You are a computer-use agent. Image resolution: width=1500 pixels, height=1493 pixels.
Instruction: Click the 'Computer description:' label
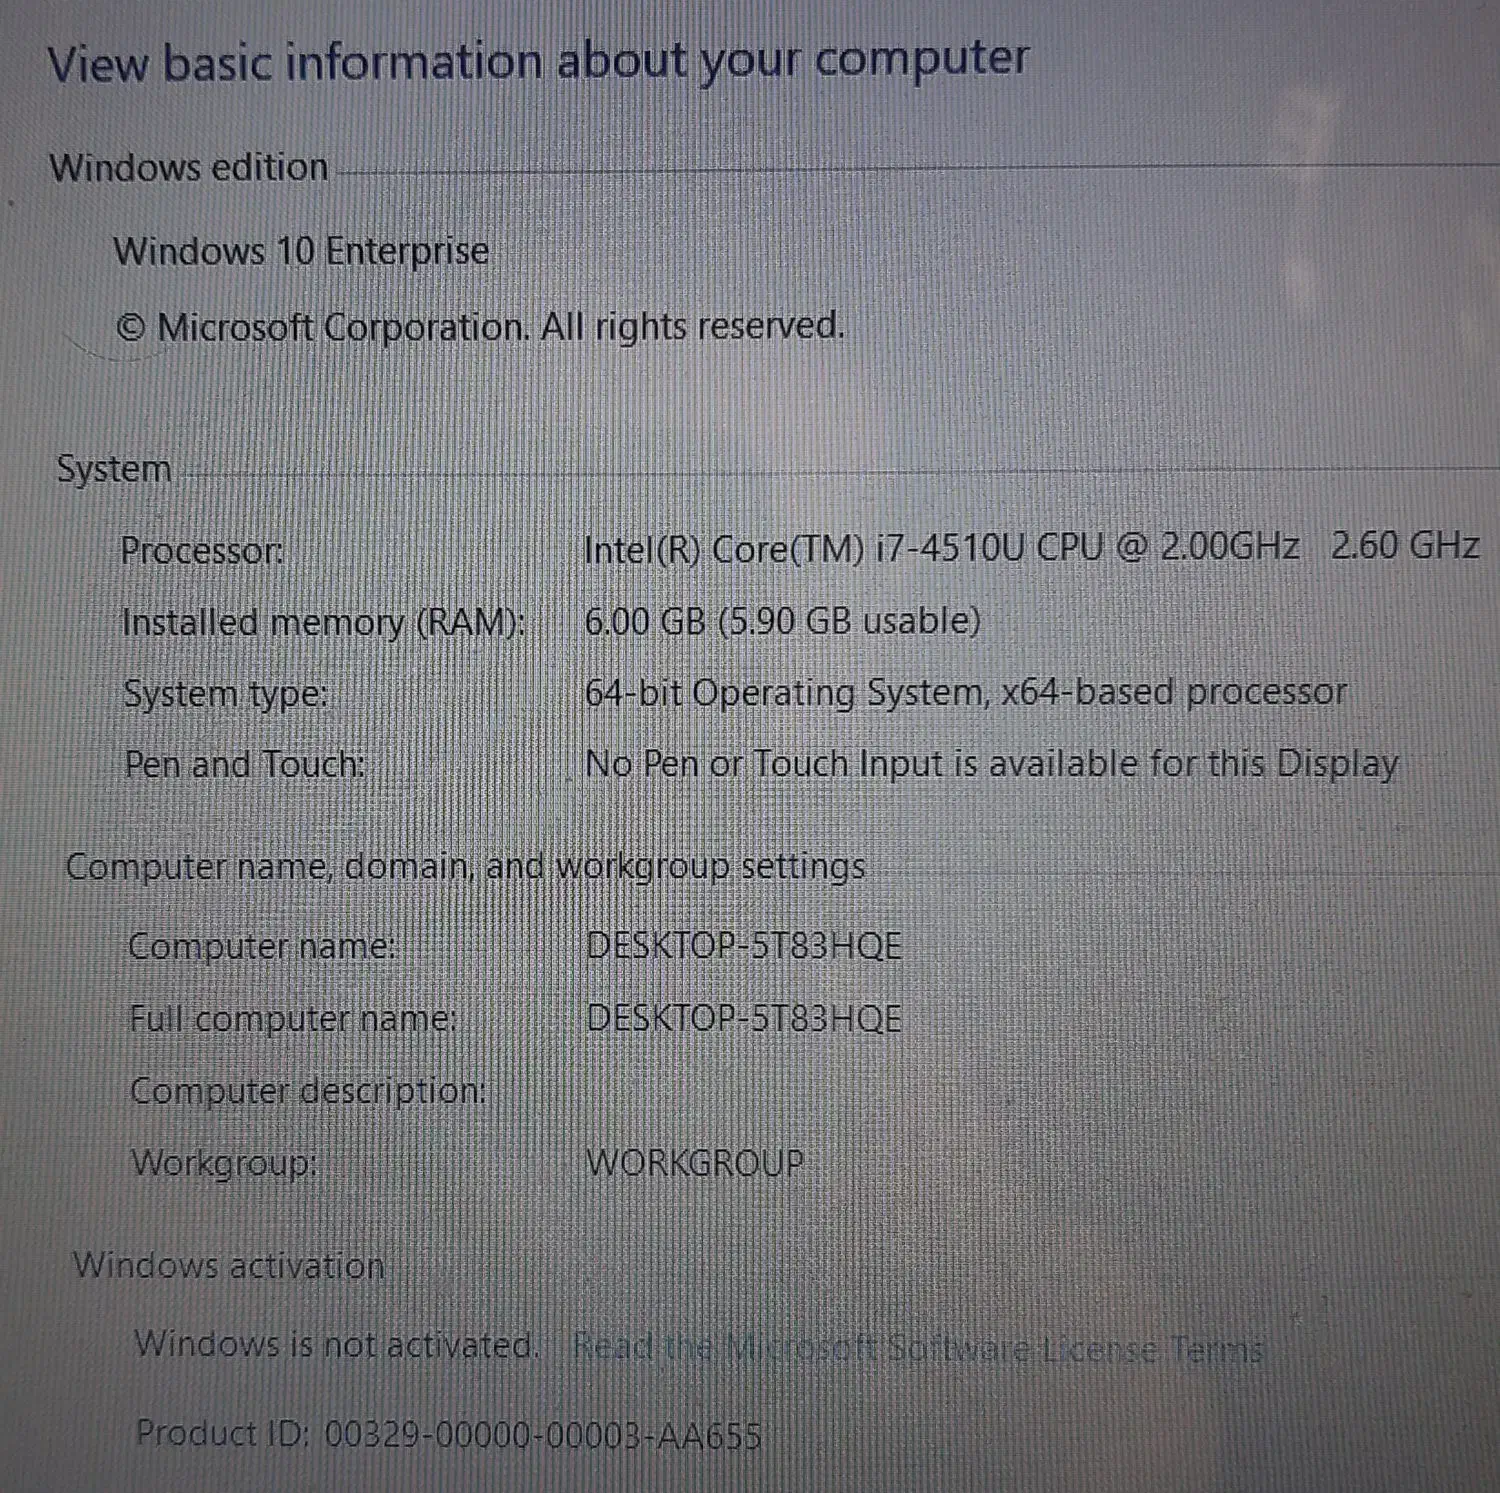point(308,1091)
